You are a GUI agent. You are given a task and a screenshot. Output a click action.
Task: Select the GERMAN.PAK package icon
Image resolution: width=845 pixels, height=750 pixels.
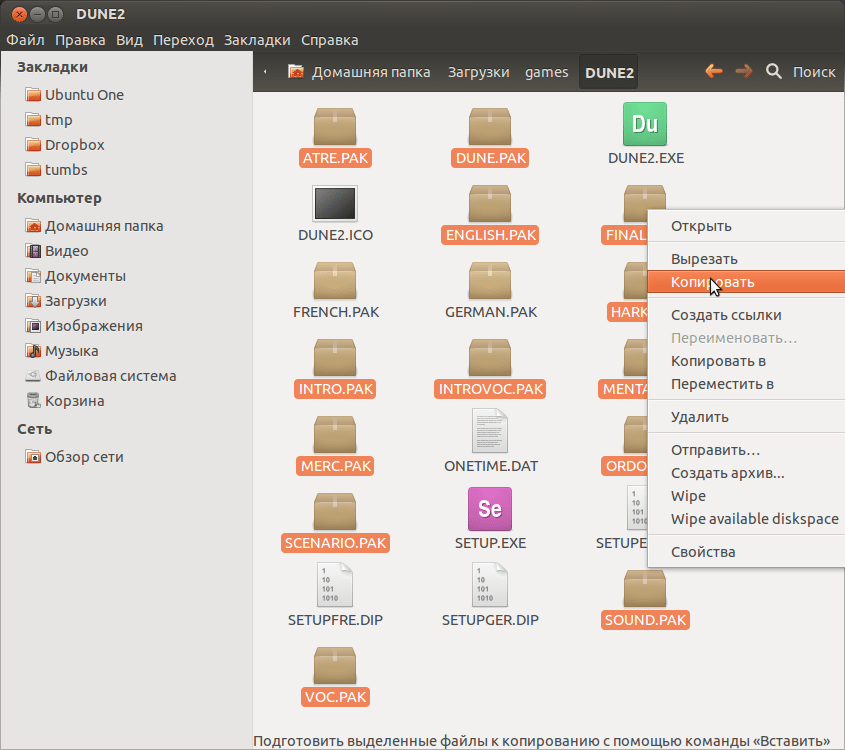click(489, 281)
